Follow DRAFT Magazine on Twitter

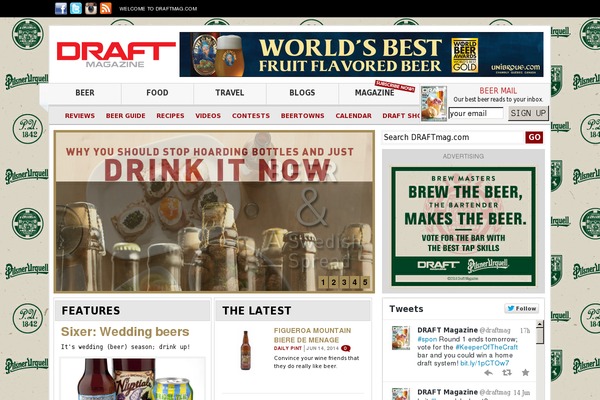(x=522, y=309)
